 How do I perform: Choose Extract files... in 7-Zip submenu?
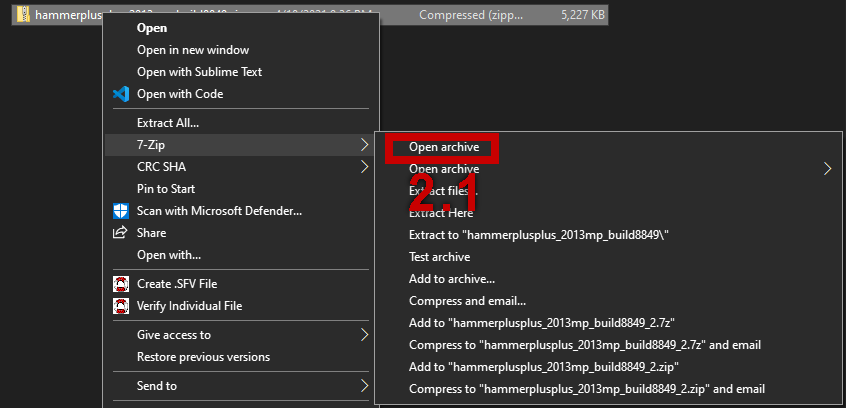tap(444, 191)
